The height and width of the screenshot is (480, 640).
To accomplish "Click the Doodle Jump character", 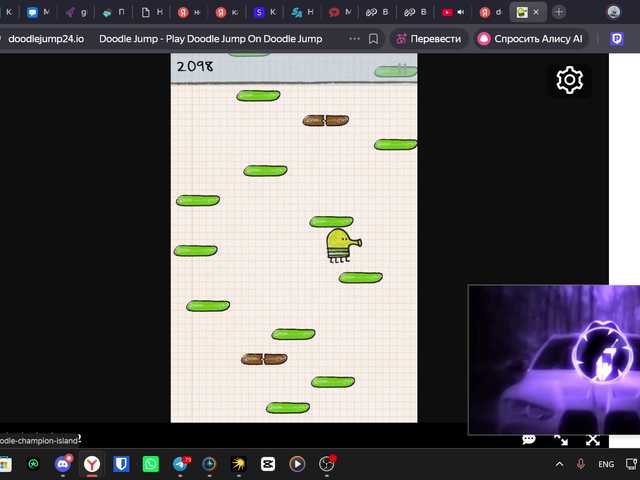I will click(x=343, y=246).
